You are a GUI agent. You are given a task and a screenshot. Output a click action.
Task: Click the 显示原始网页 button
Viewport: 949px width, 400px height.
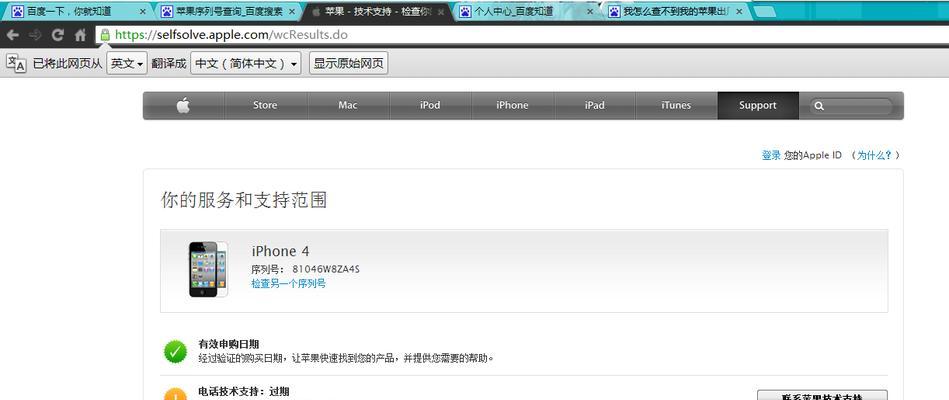[x=349, y=63]
